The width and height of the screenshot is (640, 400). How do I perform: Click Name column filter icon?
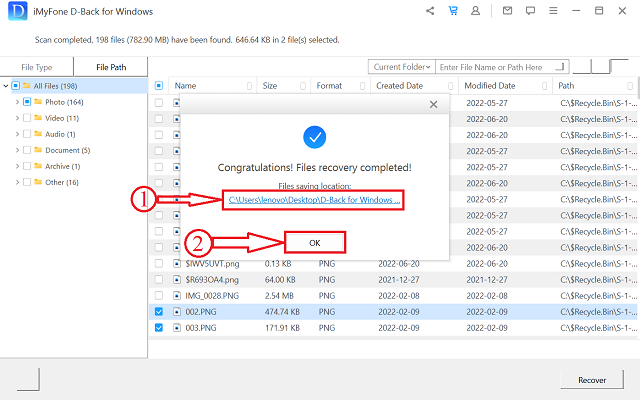click(x=249, y=86)
